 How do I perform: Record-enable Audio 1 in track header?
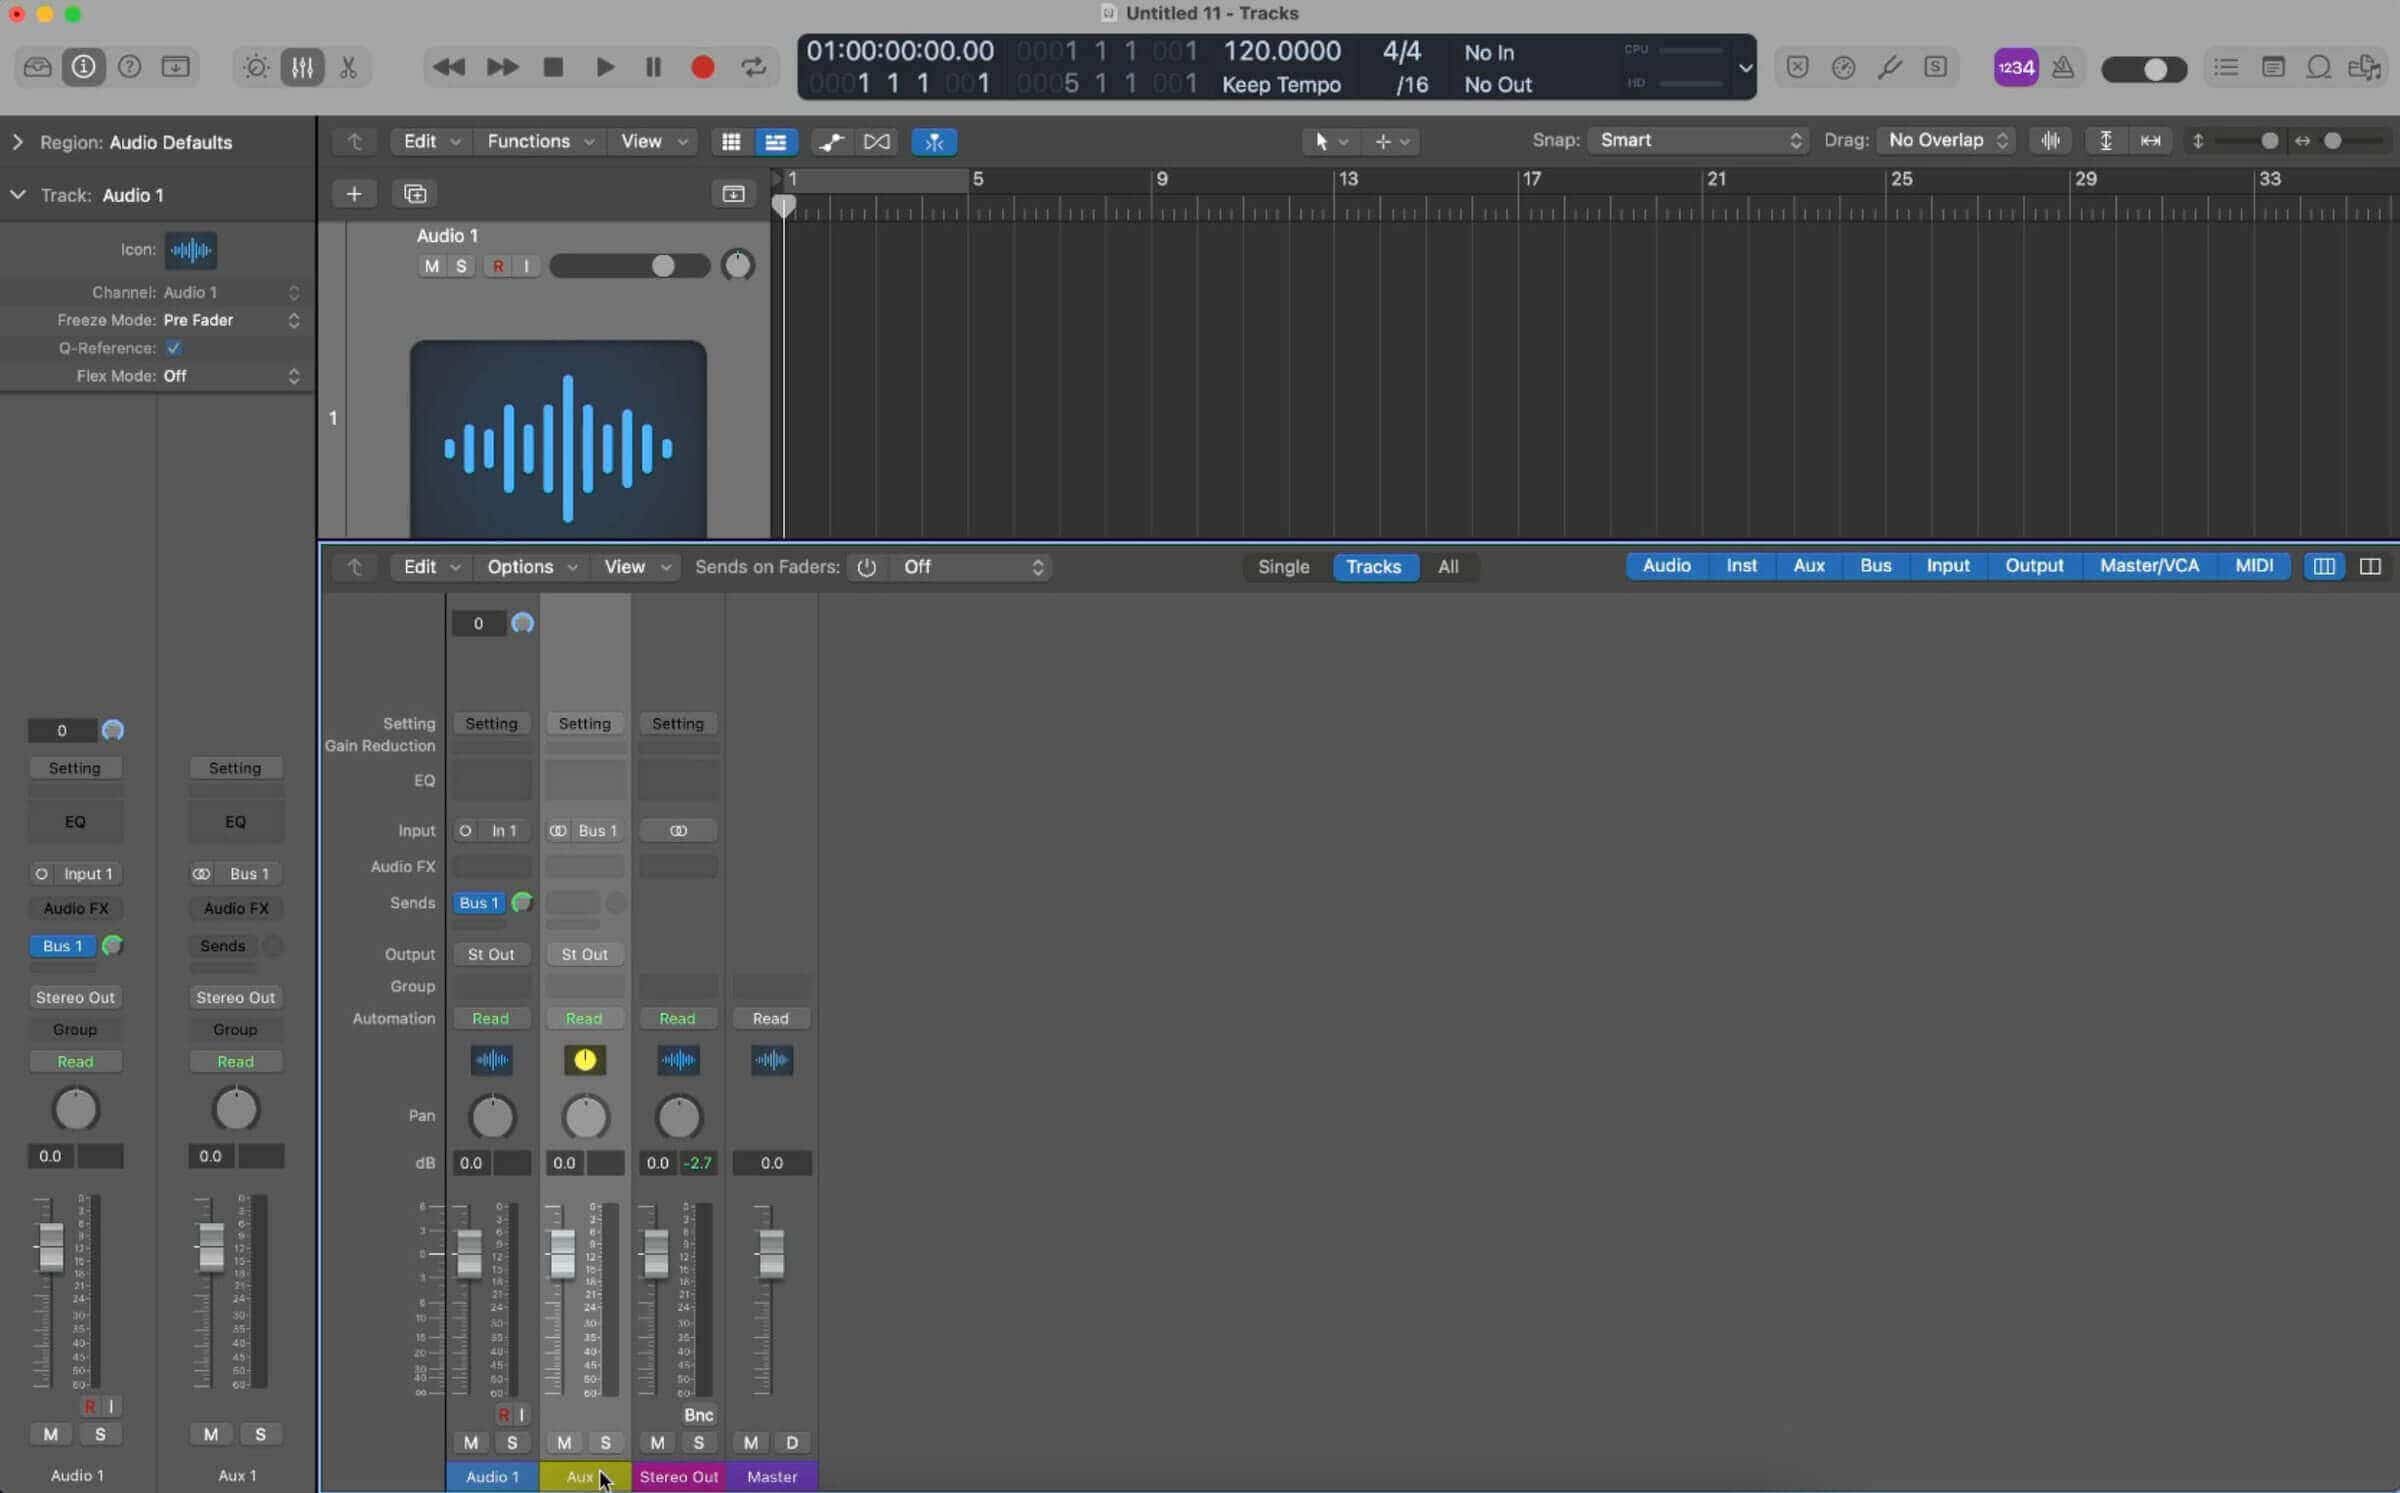point(497,266)
